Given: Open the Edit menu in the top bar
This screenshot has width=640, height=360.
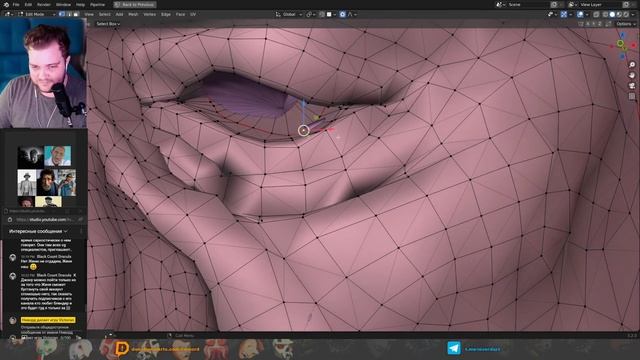Looking at the screenshot, I should [x=28, y=4].
